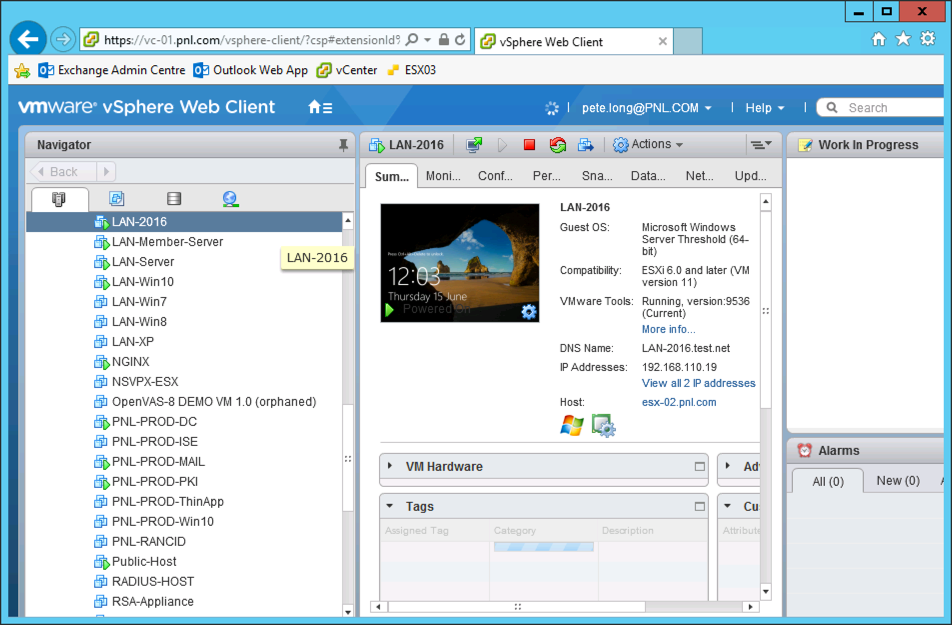Launch remote console icon for LAN-2016
The height and width of the screenshot is (625, 952).
(x=474, y=145)
